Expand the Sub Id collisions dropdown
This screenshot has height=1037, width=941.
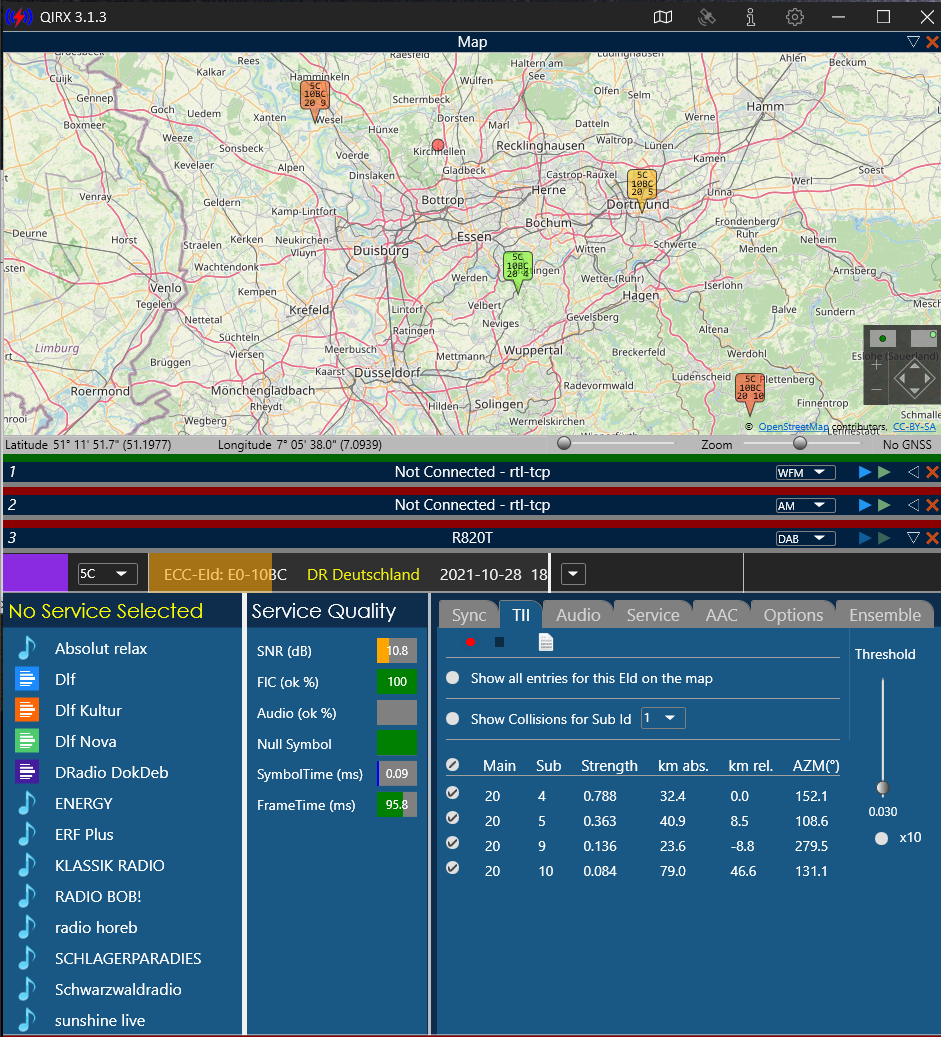point(663,718)
